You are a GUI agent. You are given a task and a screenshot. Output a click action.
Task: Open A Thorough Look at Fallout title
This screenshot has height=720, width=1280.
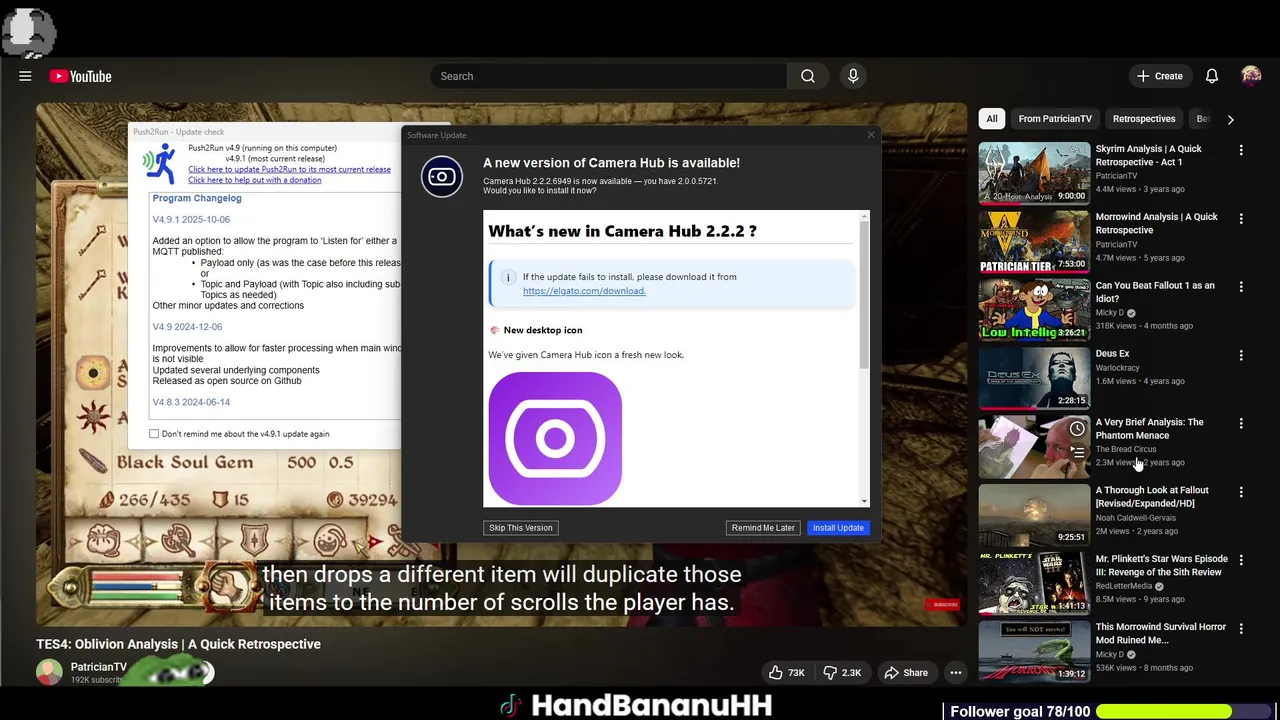point(1152,497)
